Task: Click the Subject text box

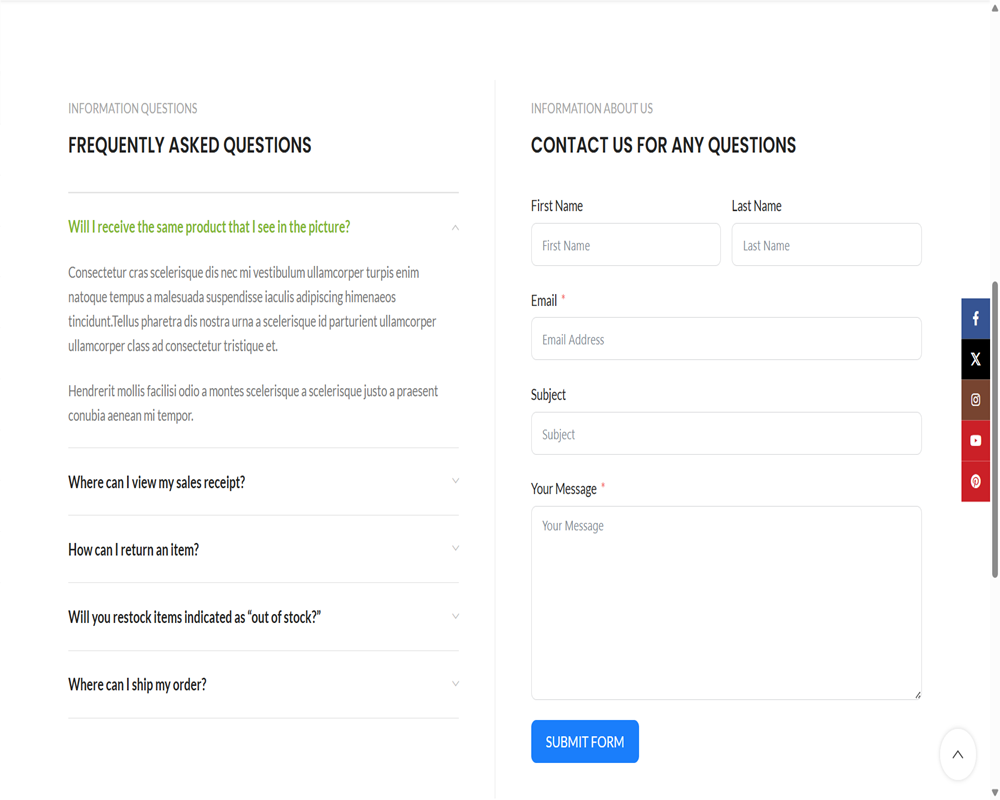Action: click(726, 434)
